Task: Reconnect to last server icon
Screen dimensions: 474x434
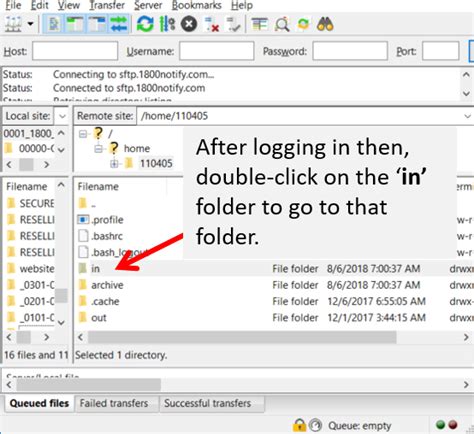Action: click(233, 24)
